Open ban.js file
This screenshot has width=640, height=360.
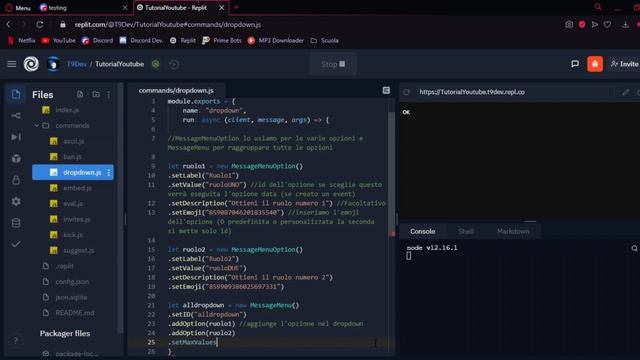pyautogui.click(x=72, y=157)
